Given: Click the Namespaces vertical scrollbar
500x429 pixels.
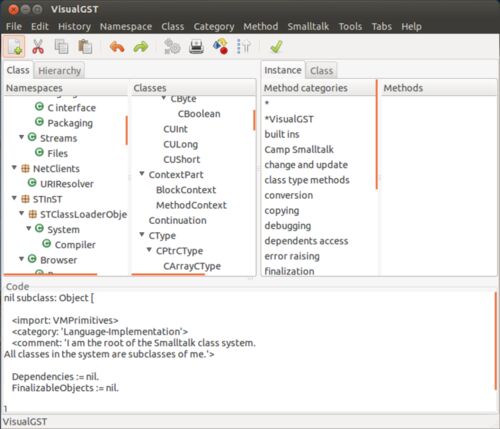Looking at the screenshot, I should pos(127,130).
